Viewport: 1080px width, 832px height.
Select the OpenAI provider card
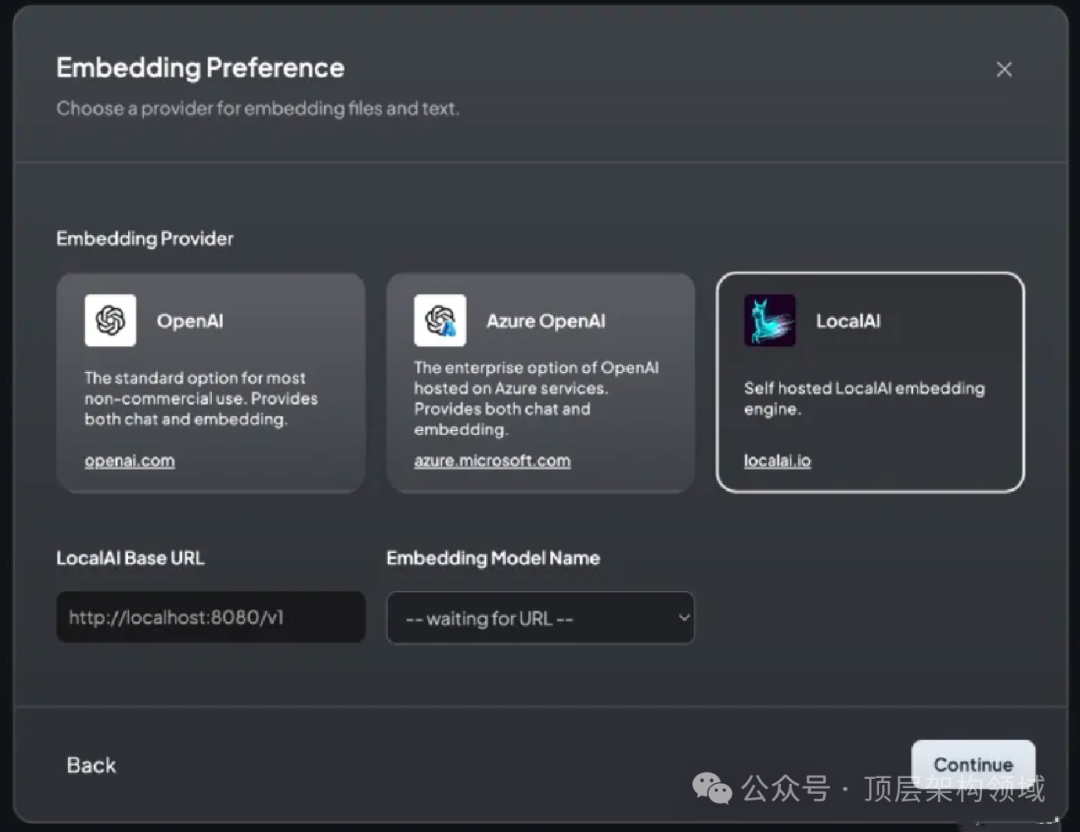click(x=211, y=383)
